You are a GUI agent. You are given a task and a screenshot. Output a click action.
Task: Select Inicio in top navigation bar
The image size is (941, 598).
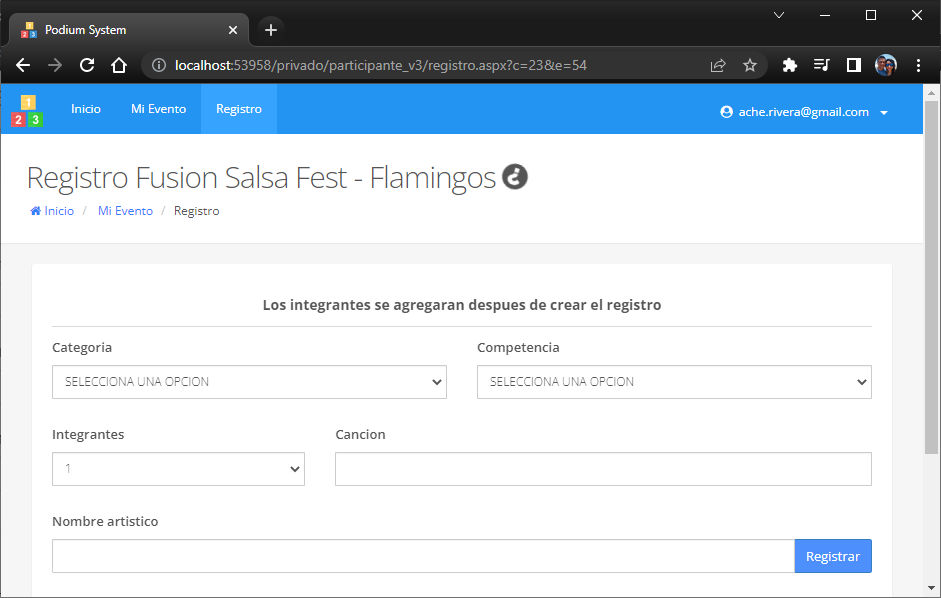[86, 109]
